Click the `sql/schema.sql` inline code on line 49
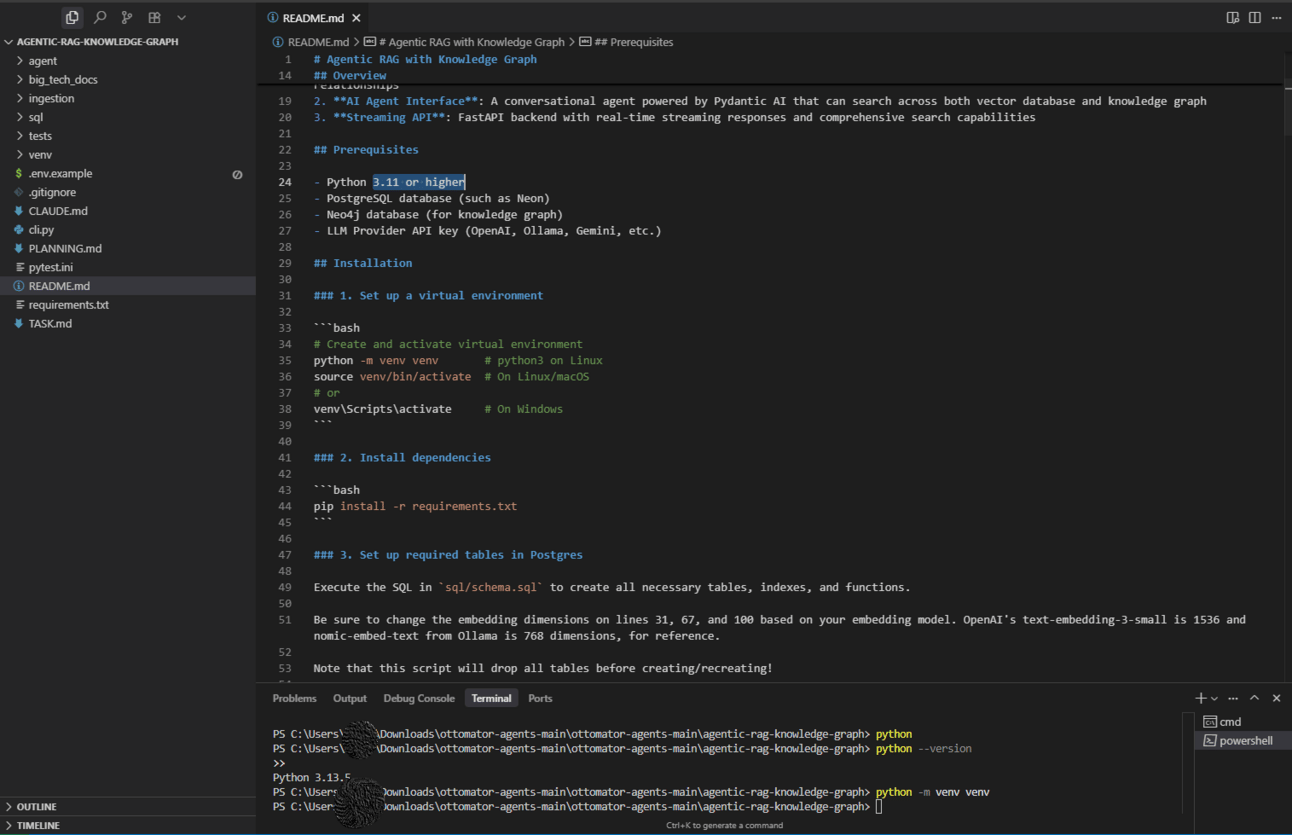Viewport: 1292px width, 835px height. (x=491, y=587)
